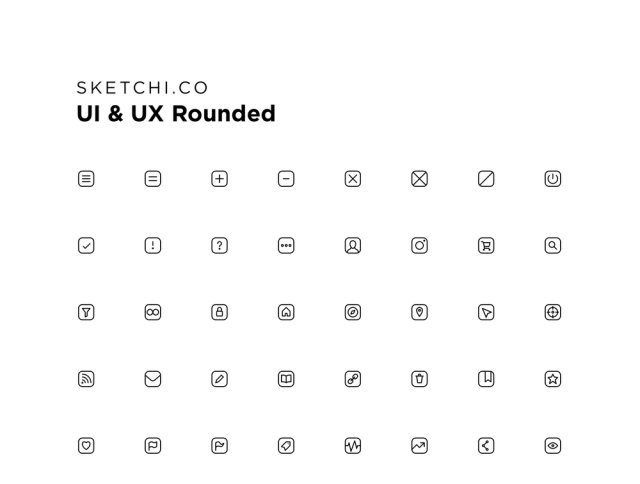Select the trash bin icon
Image resolution: width=640 pixels, height=484 pixels.
point(420,379)
